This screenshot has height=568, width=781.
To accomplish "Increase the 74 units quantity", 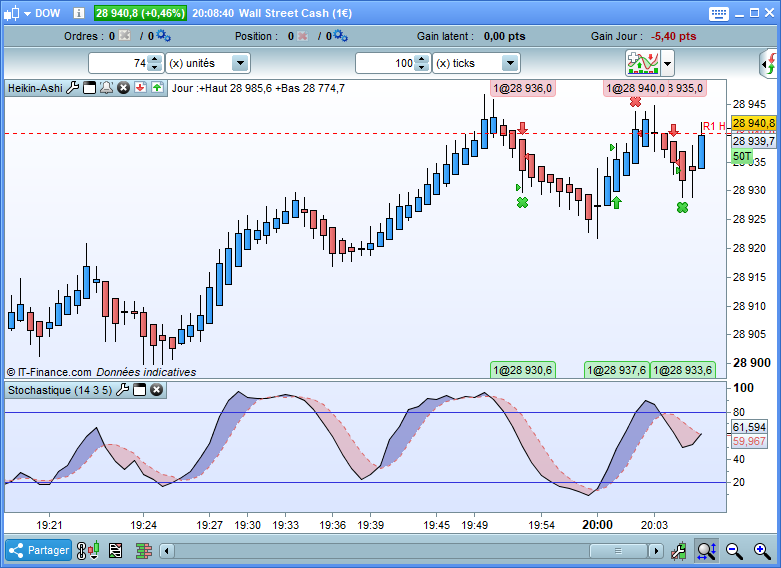I will [x=155, y=59].
